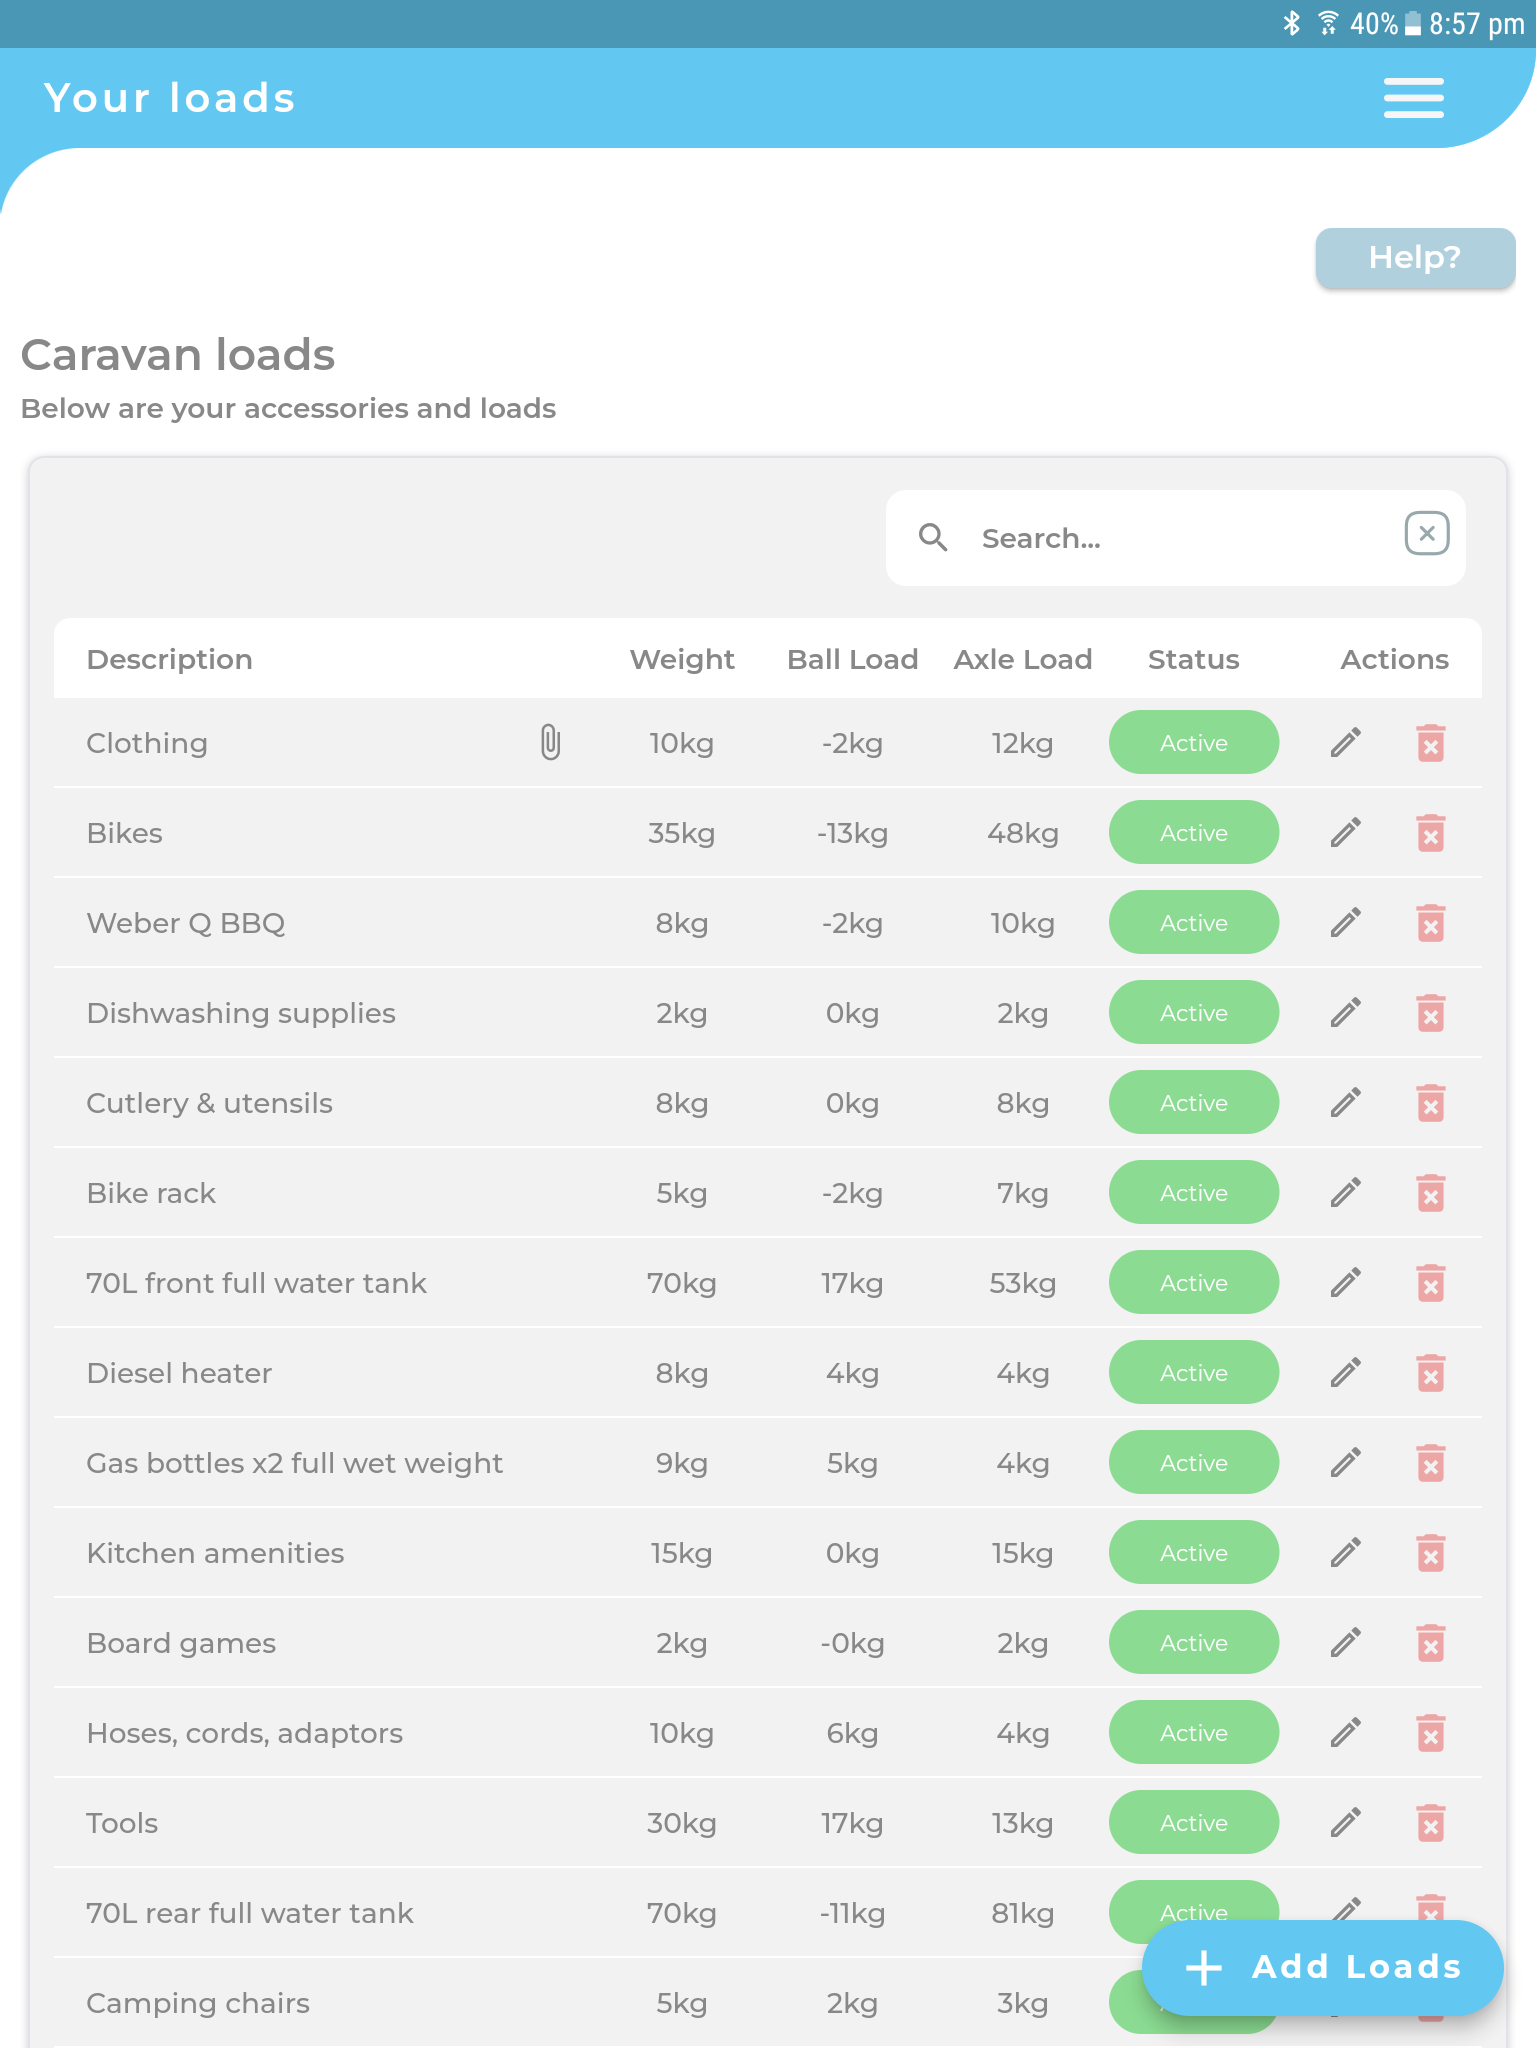Click the search magnifier icon
The width and height of the screenshot is (1536, 2048).
point(934,537)
